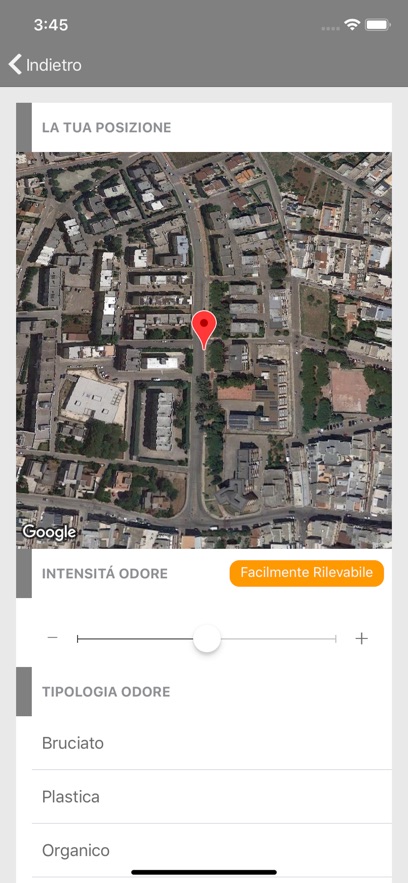Increase odor intensity with plus icon

(x=361, y=638)
